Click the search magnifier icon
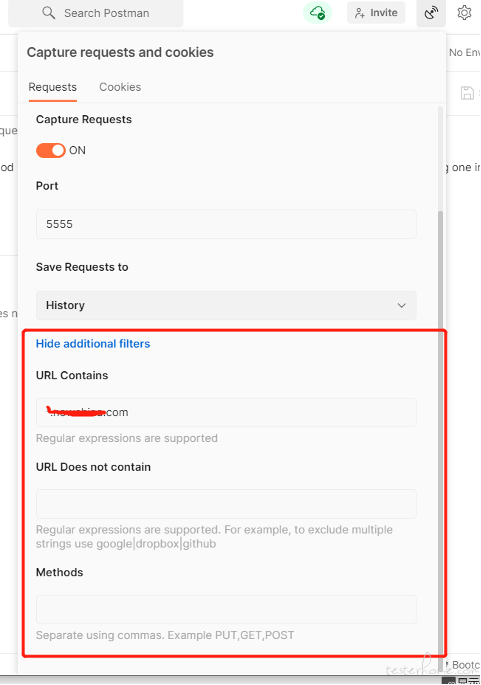 (x=48, y=13)
